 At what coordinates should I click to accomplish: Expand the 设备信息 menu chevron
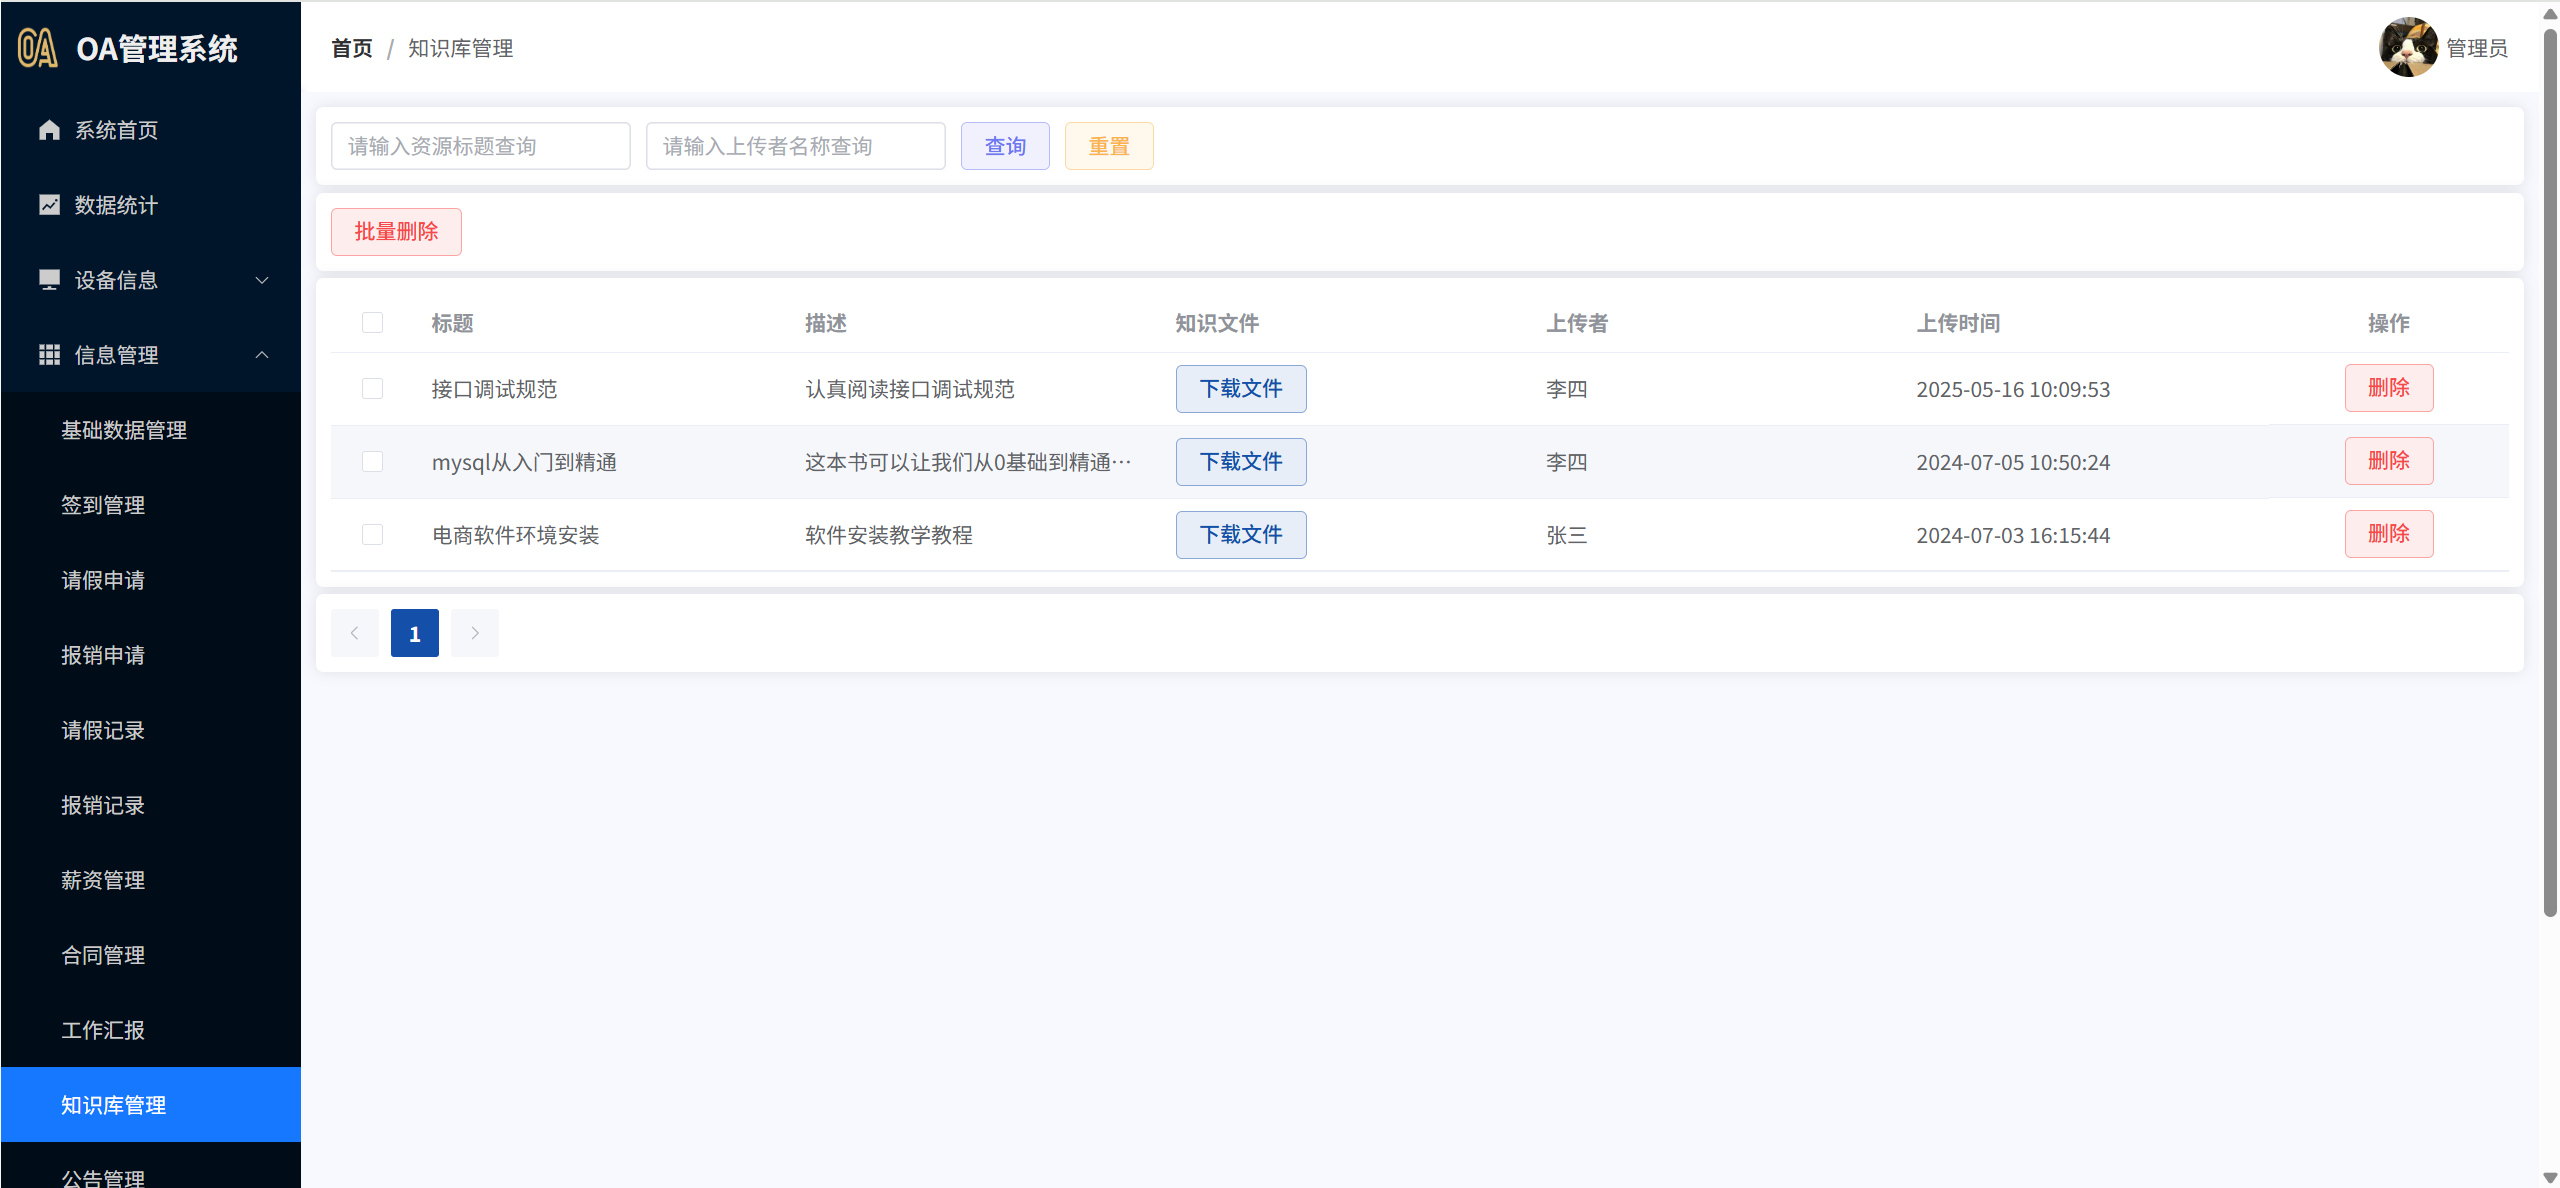pos(262,280)
